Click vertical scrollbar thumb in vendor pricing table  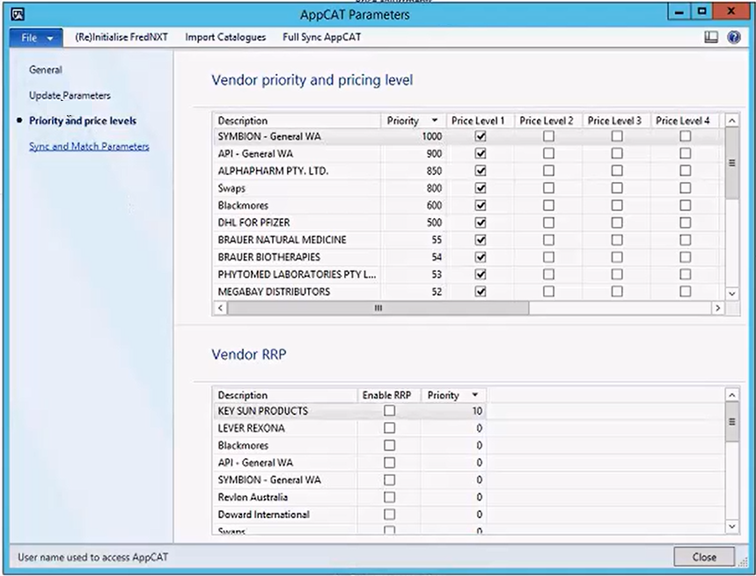tap(732, 163)
